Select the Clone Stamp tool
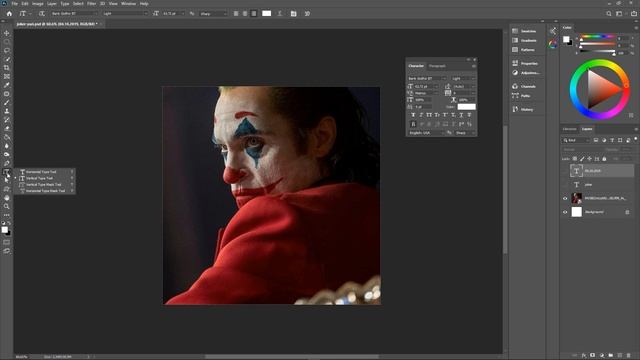640x360 pixels. (x=7, y=111)
